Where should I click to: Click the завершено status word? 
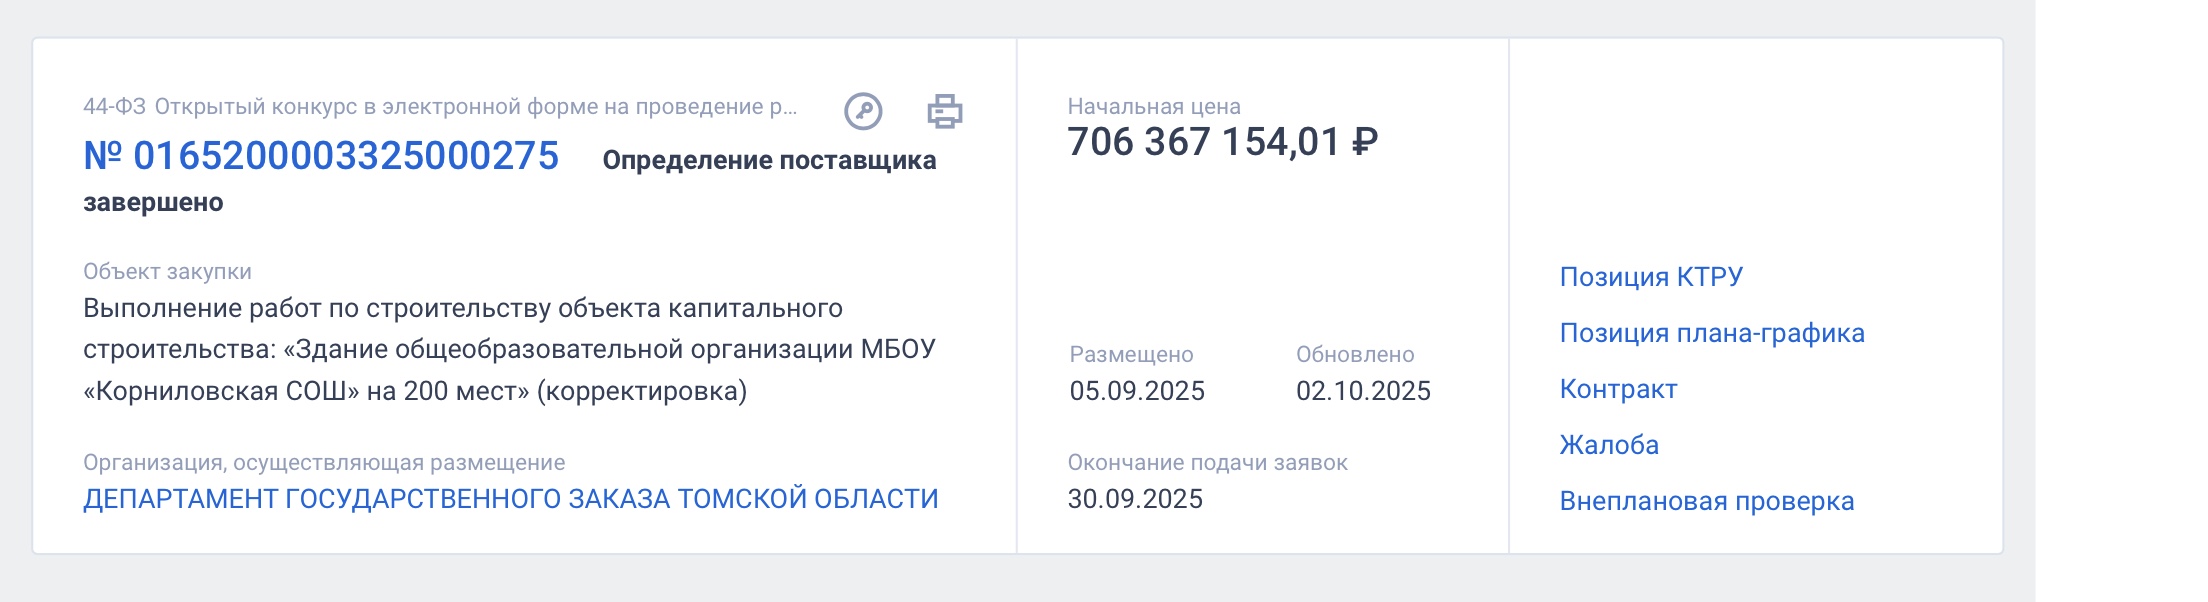coord(153,203)
